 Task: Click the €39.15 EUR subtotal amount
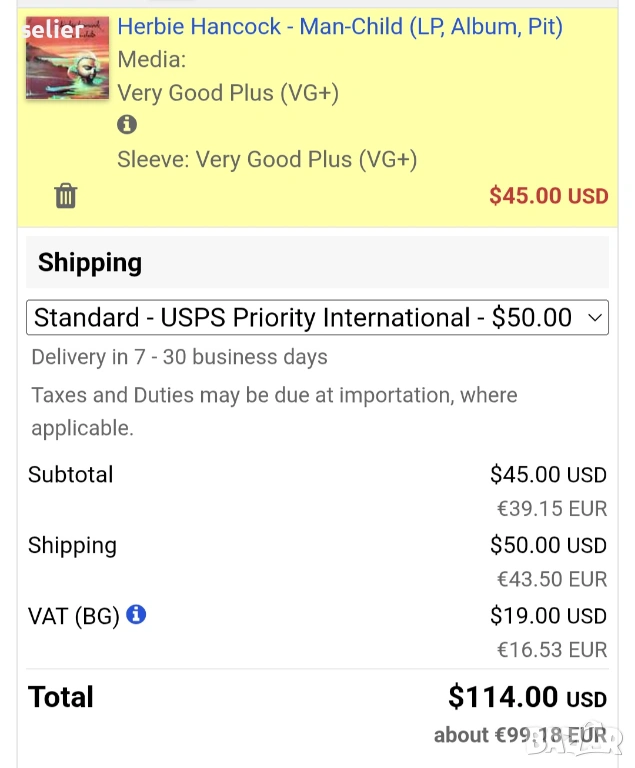(552, 508)
